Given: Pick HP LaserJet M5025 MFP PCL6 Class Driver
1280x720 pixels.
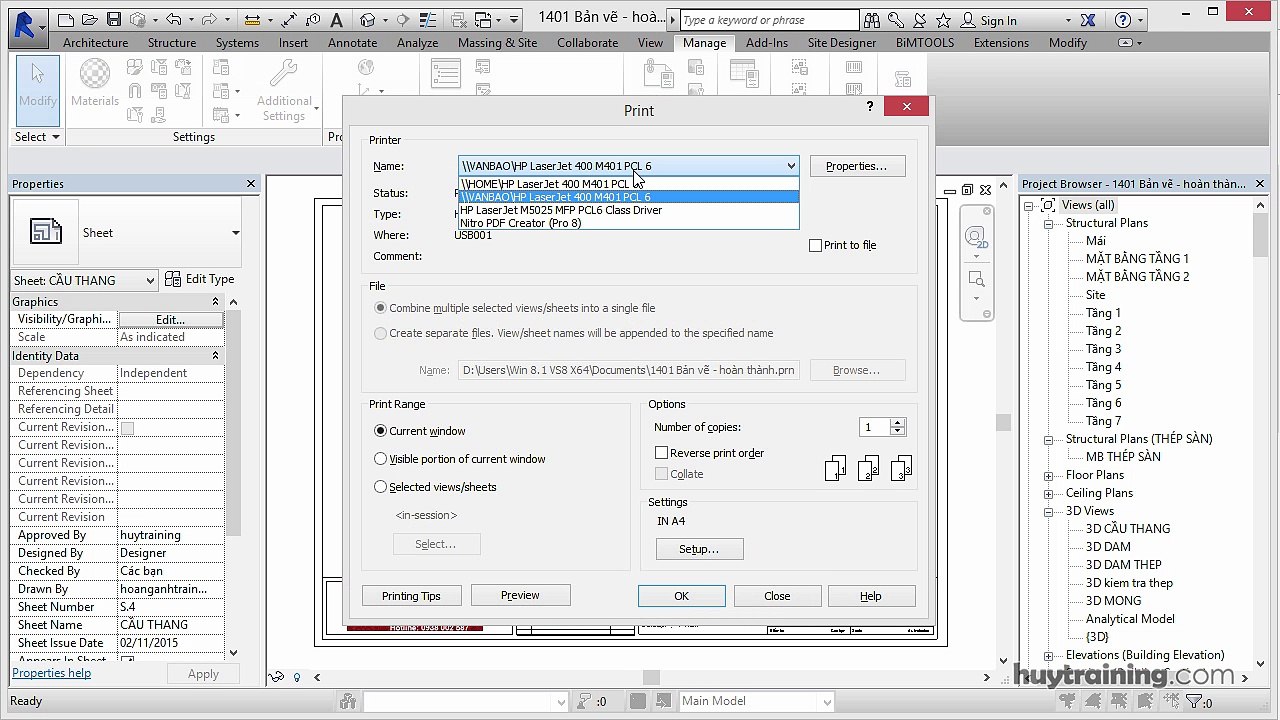Looking at the screenshot, I should pos(628,210).
